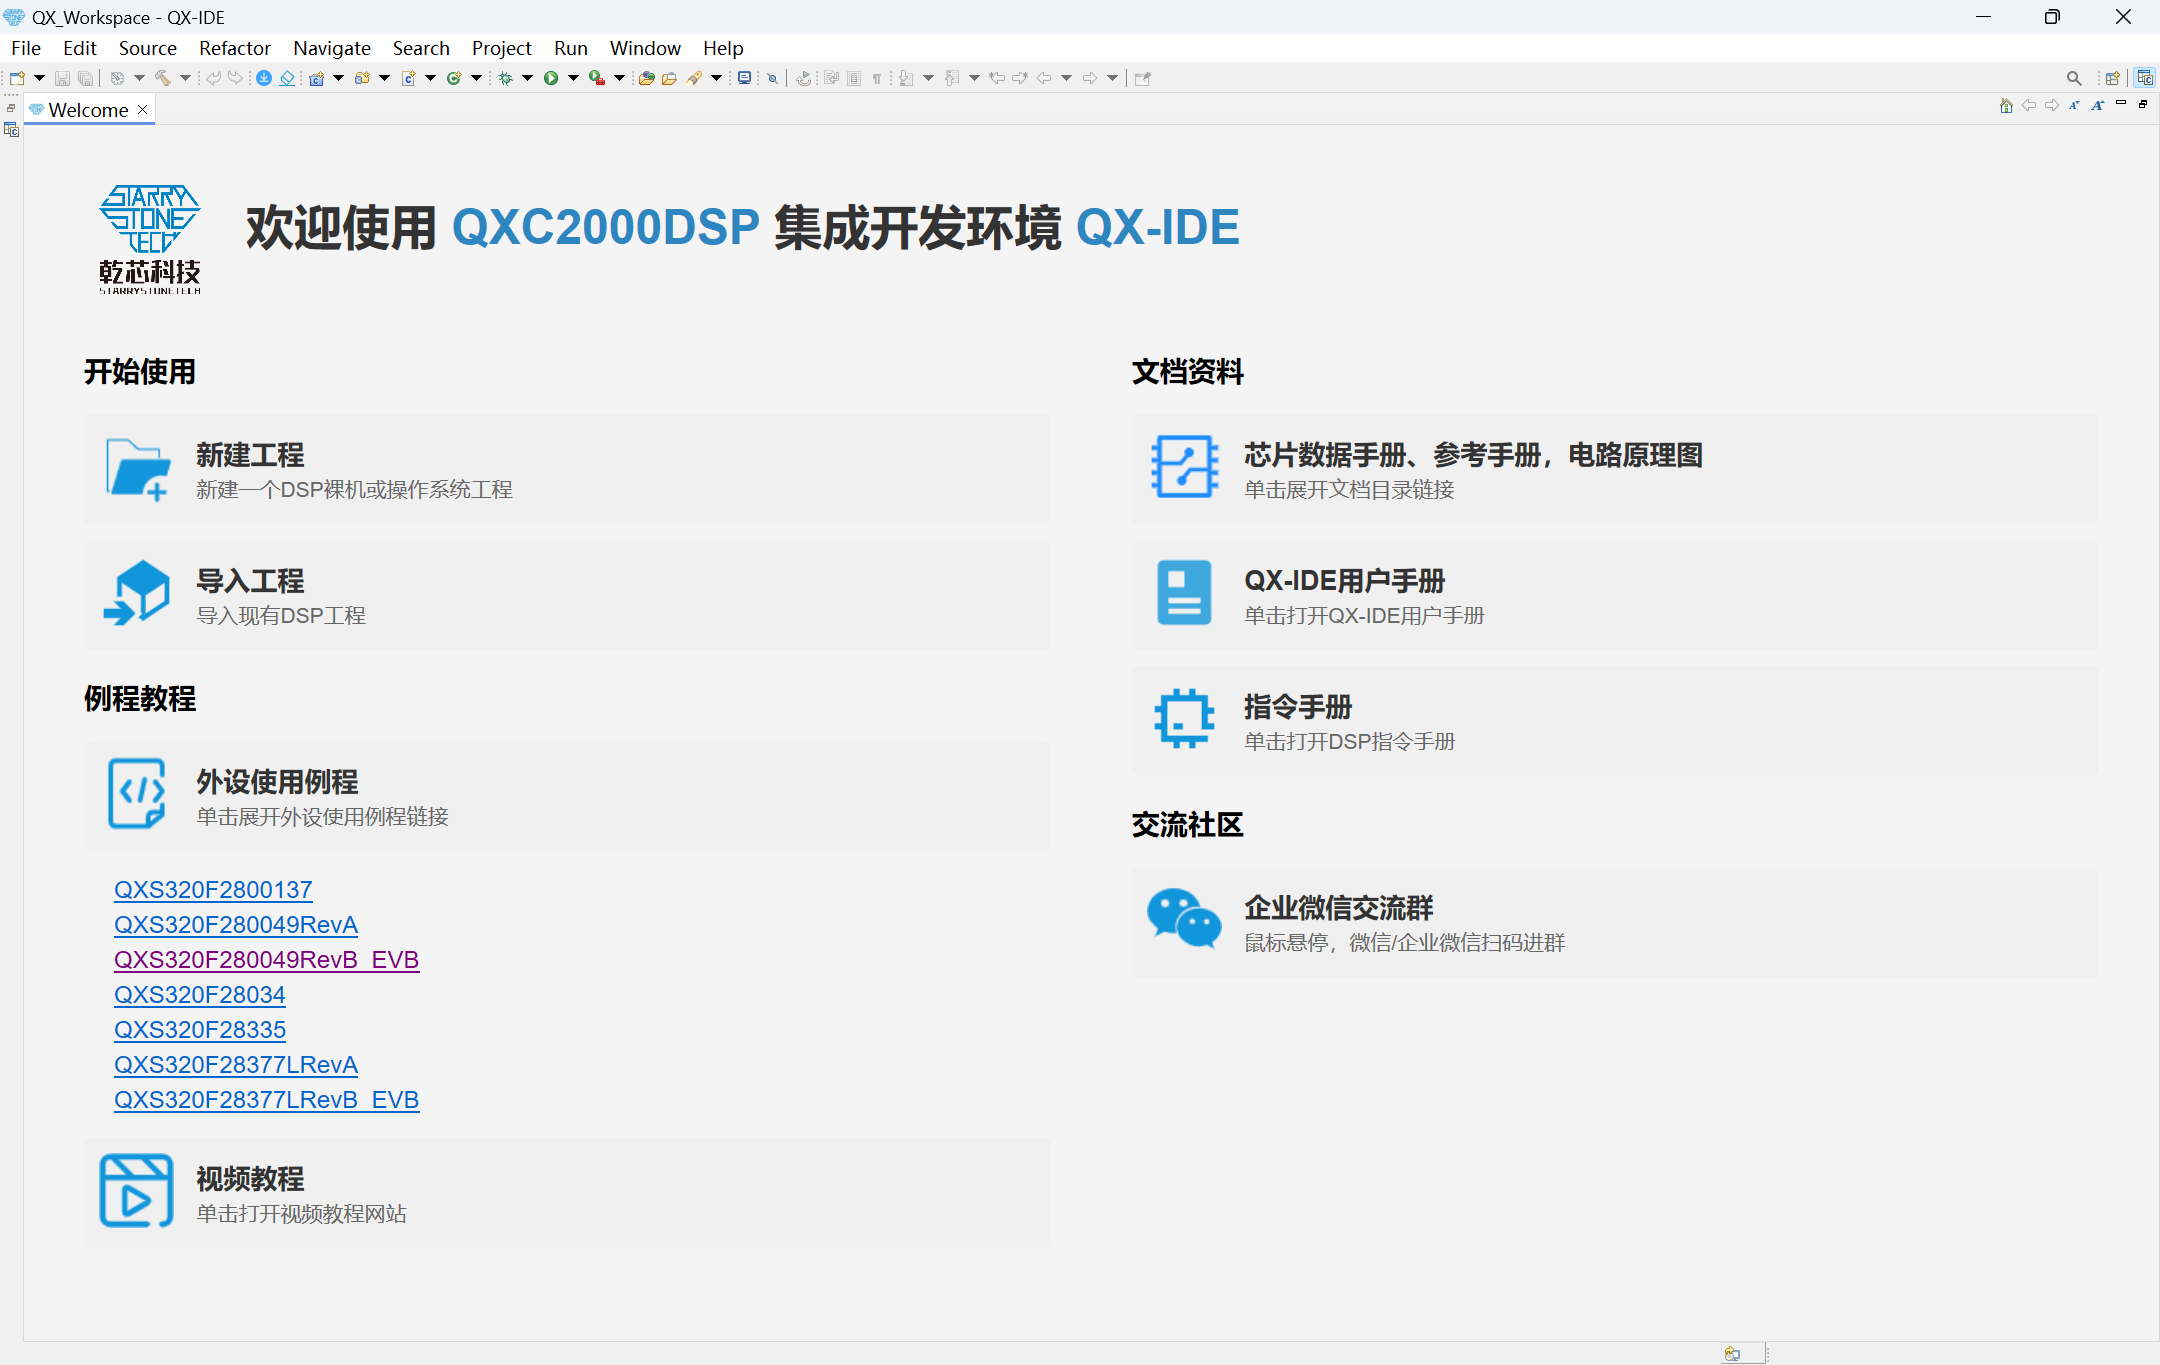Reduce font size with smaller A icon
The width and height of the screenshot is (2160, 1365).
click(2075, 105)
